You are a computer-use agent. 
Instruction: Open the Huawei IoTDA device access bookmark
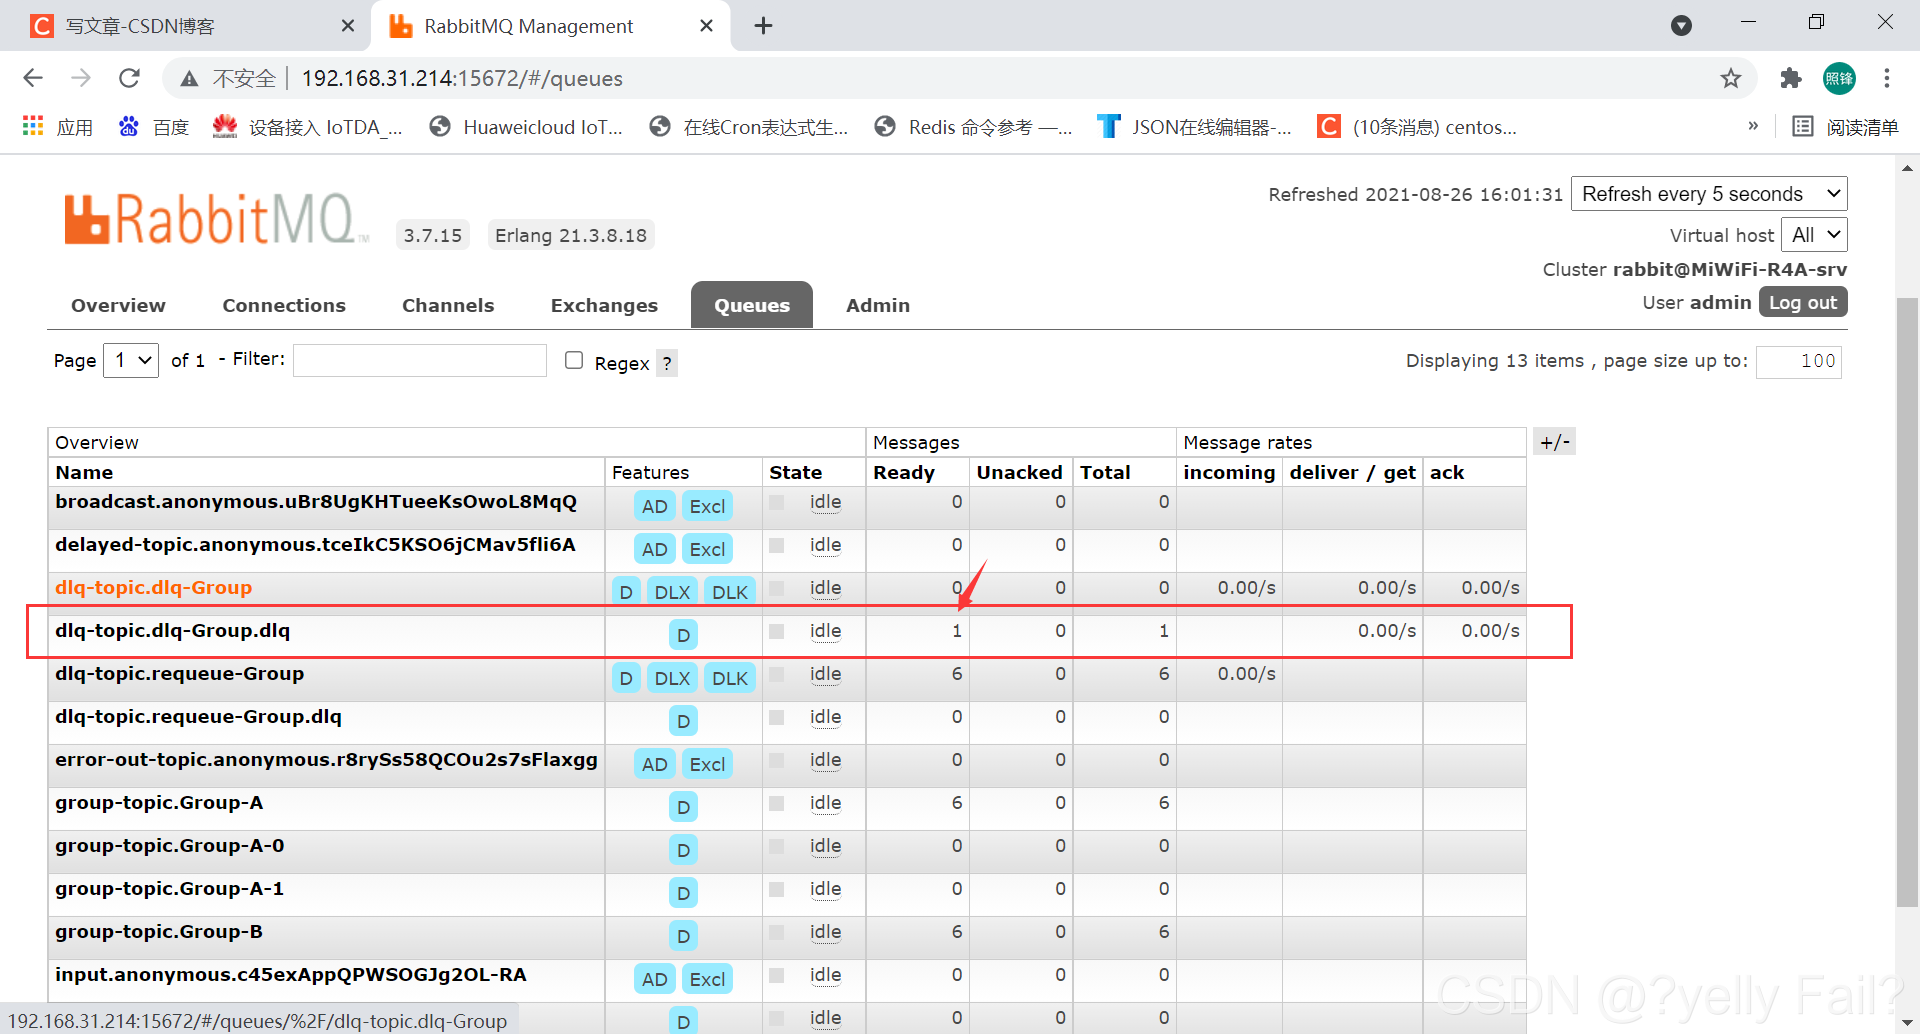(x=308, y=127)
